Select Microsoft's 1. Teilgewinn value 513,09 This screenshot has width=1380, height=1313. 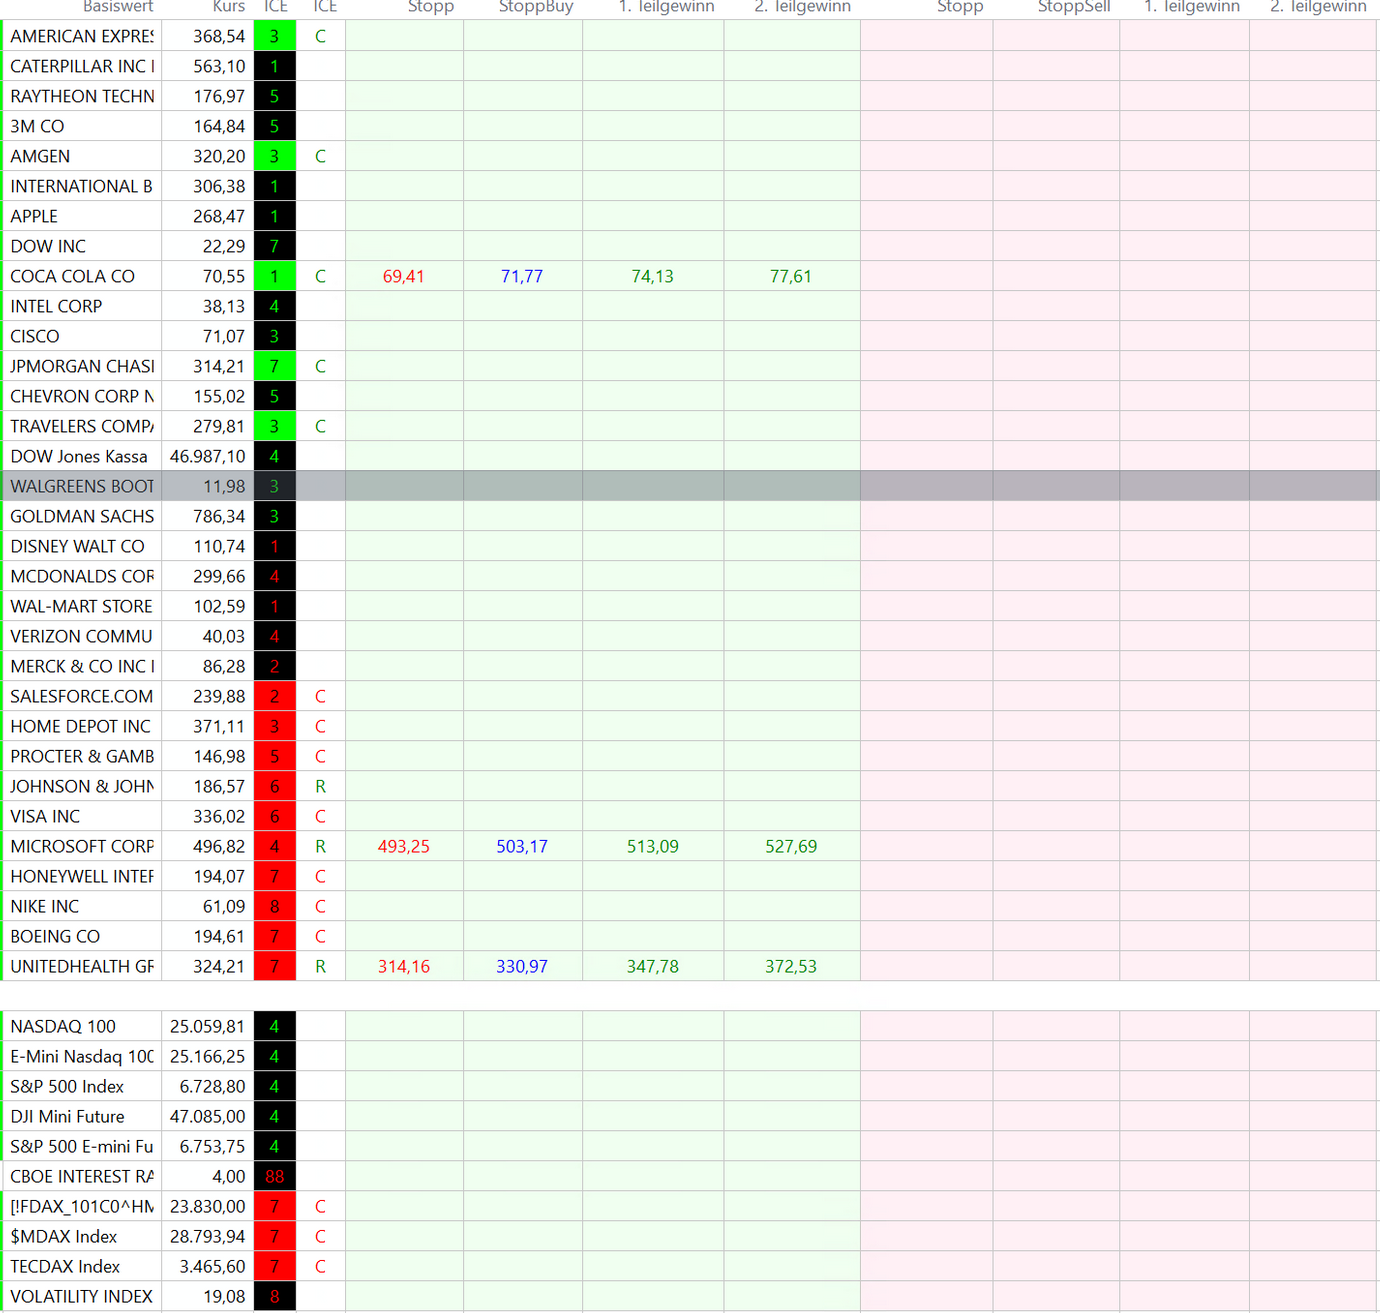tap(652, 846)
